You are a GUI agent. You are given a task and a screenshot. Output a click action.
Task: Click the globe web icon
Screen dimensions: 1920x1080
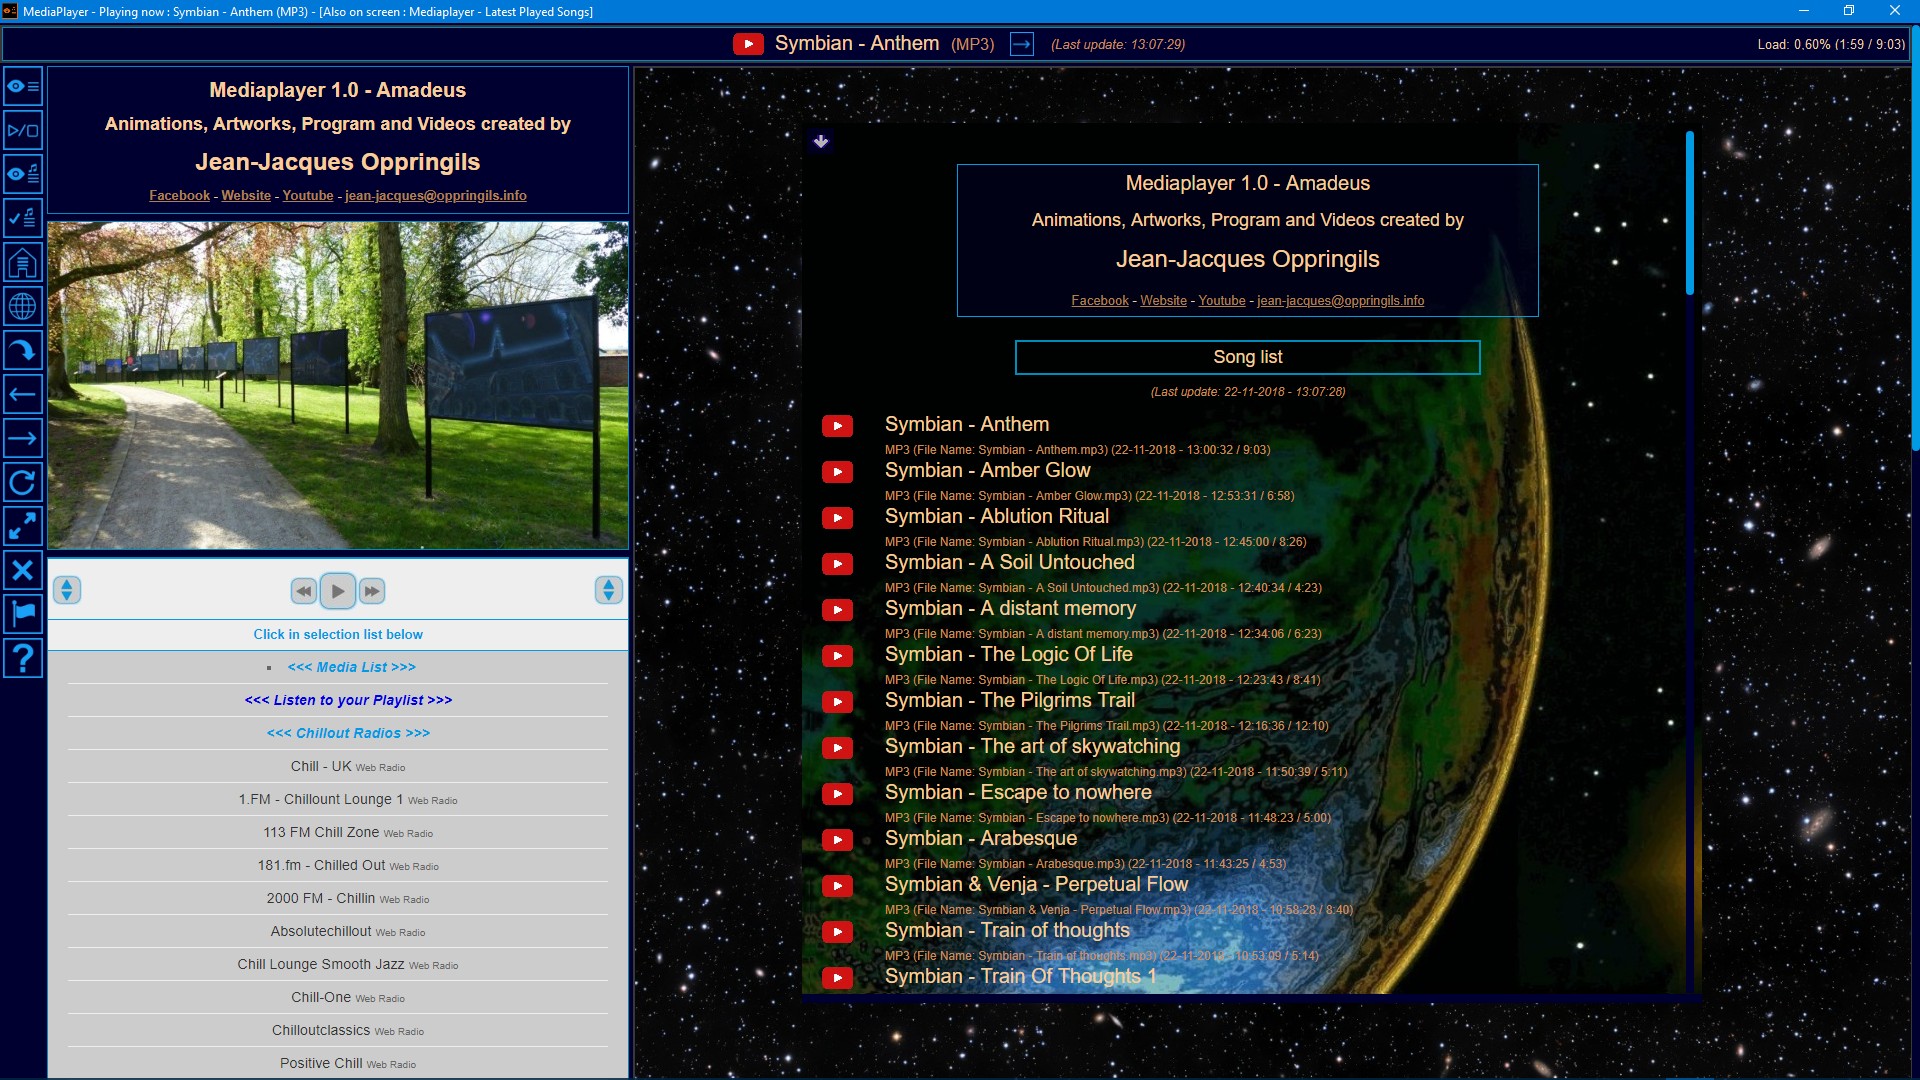[x=23, y=307]
